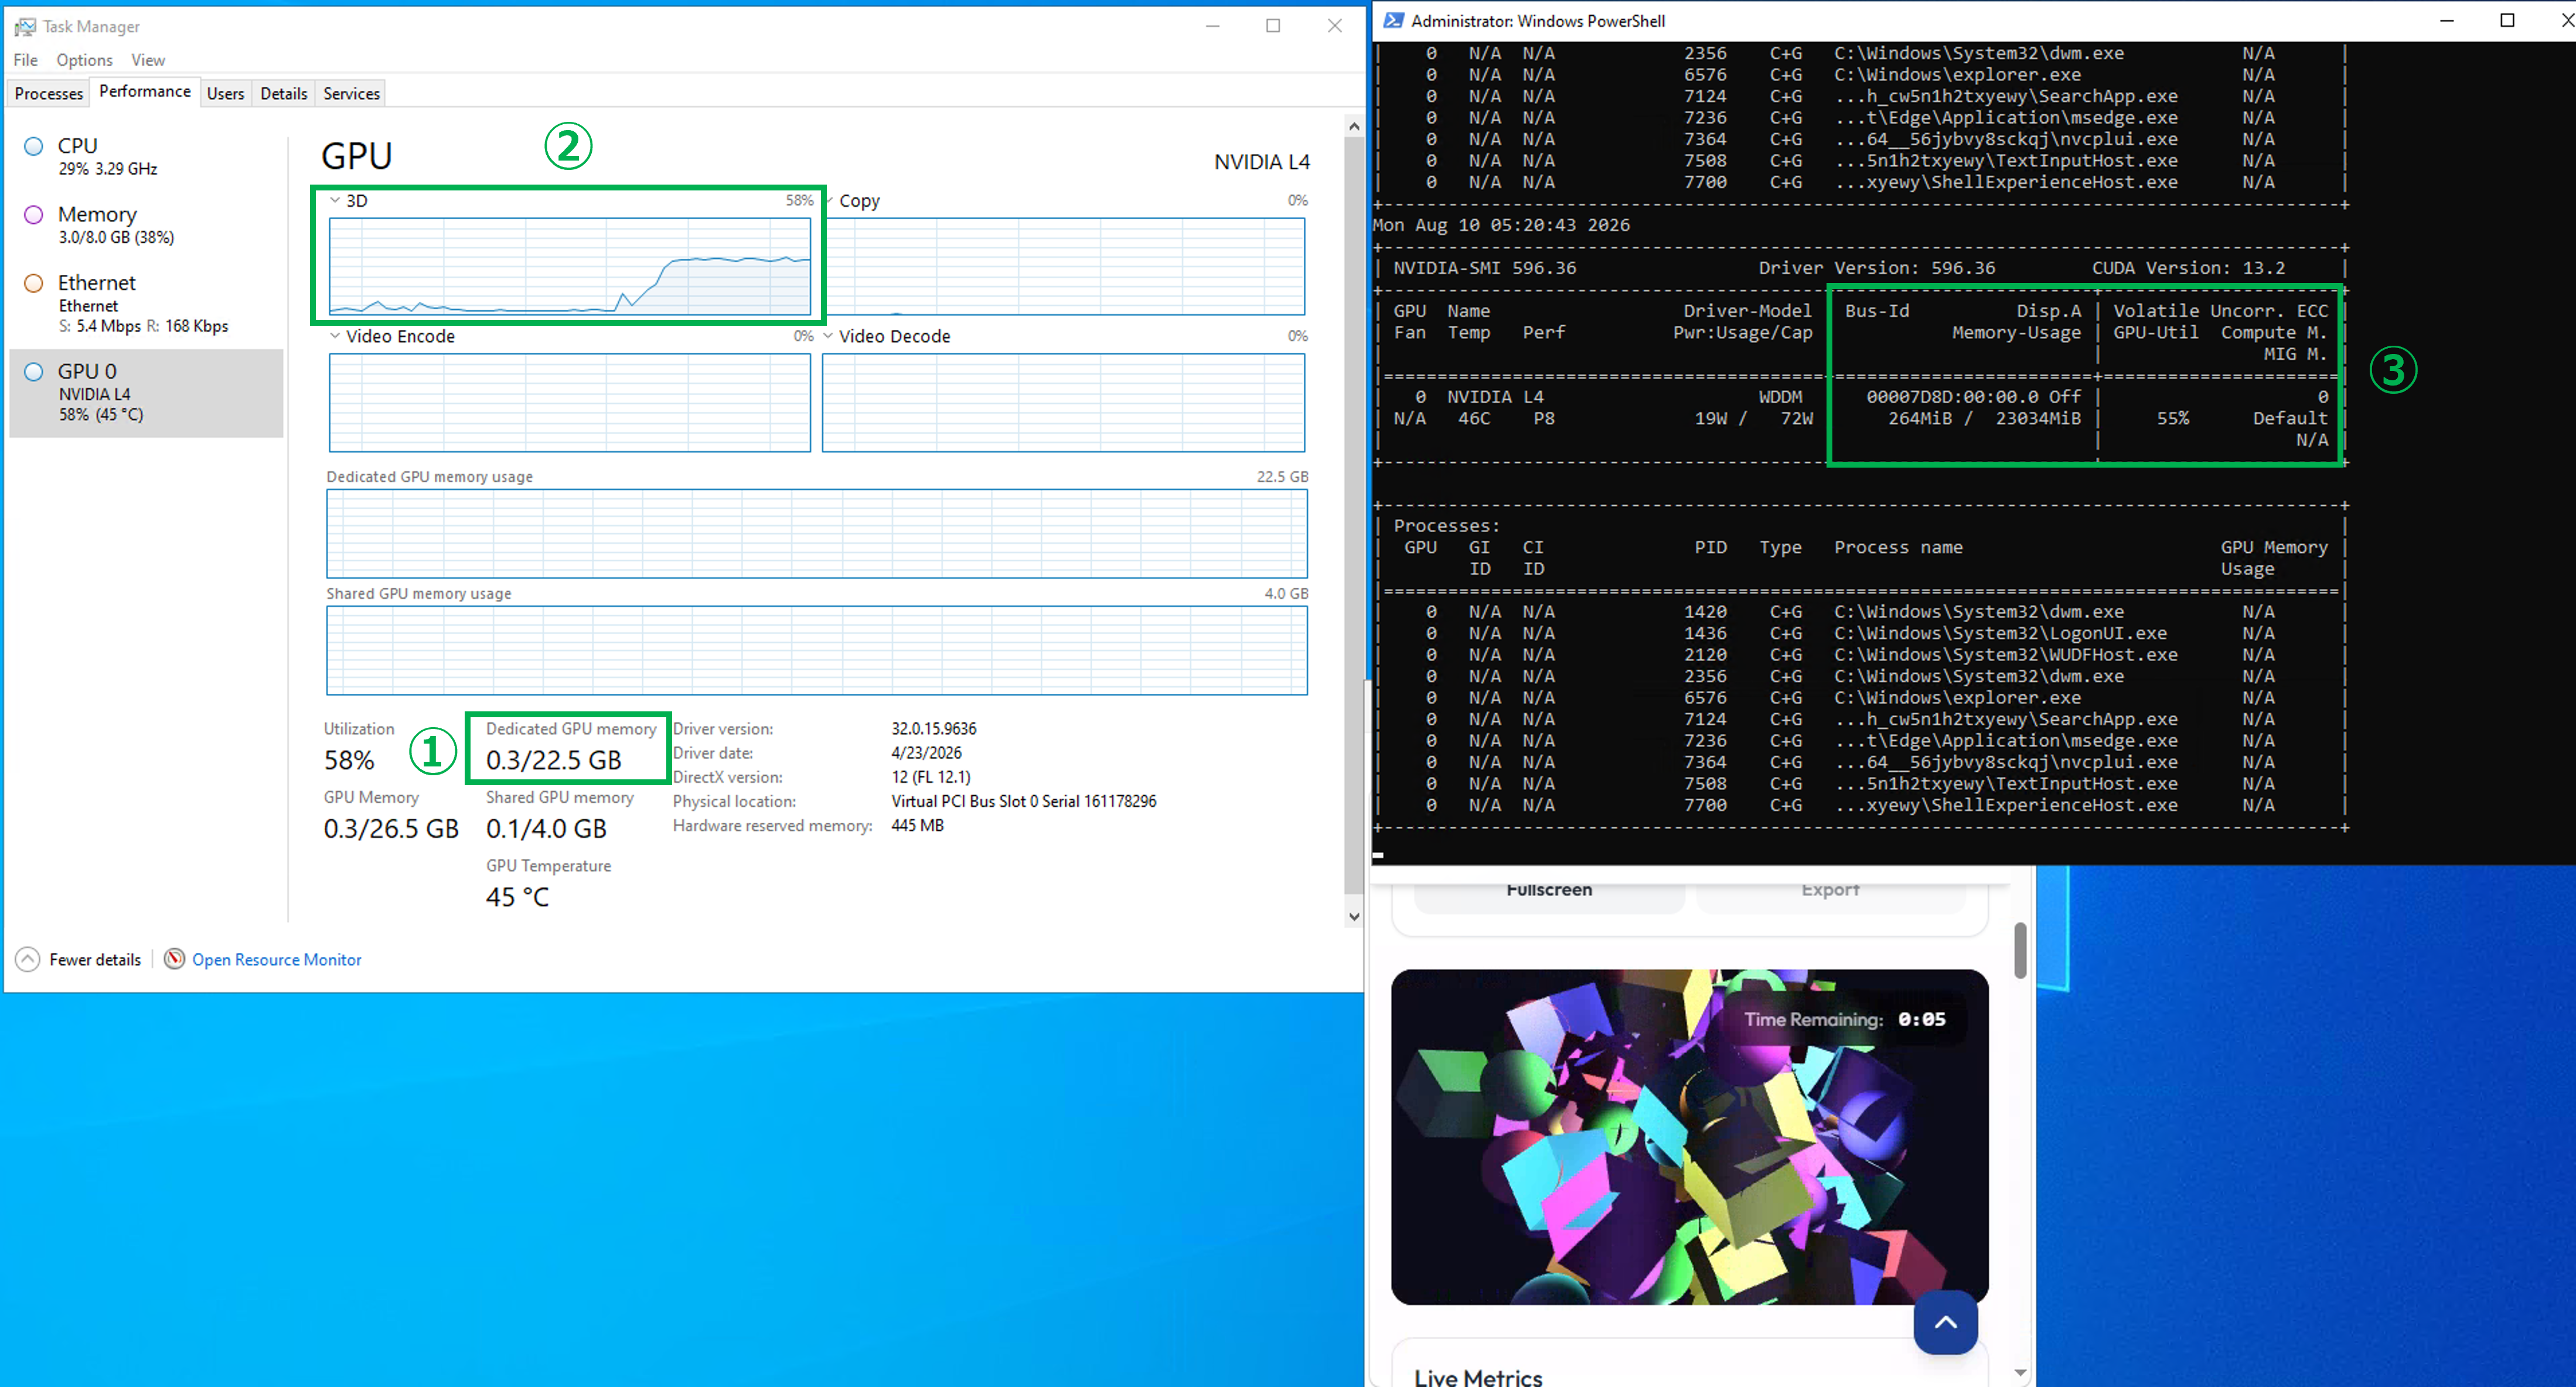
Task: Click the timestamp Mon Aug 10 05:20:43 2026
Action: pyautogui.click(x=1501, y=225)
